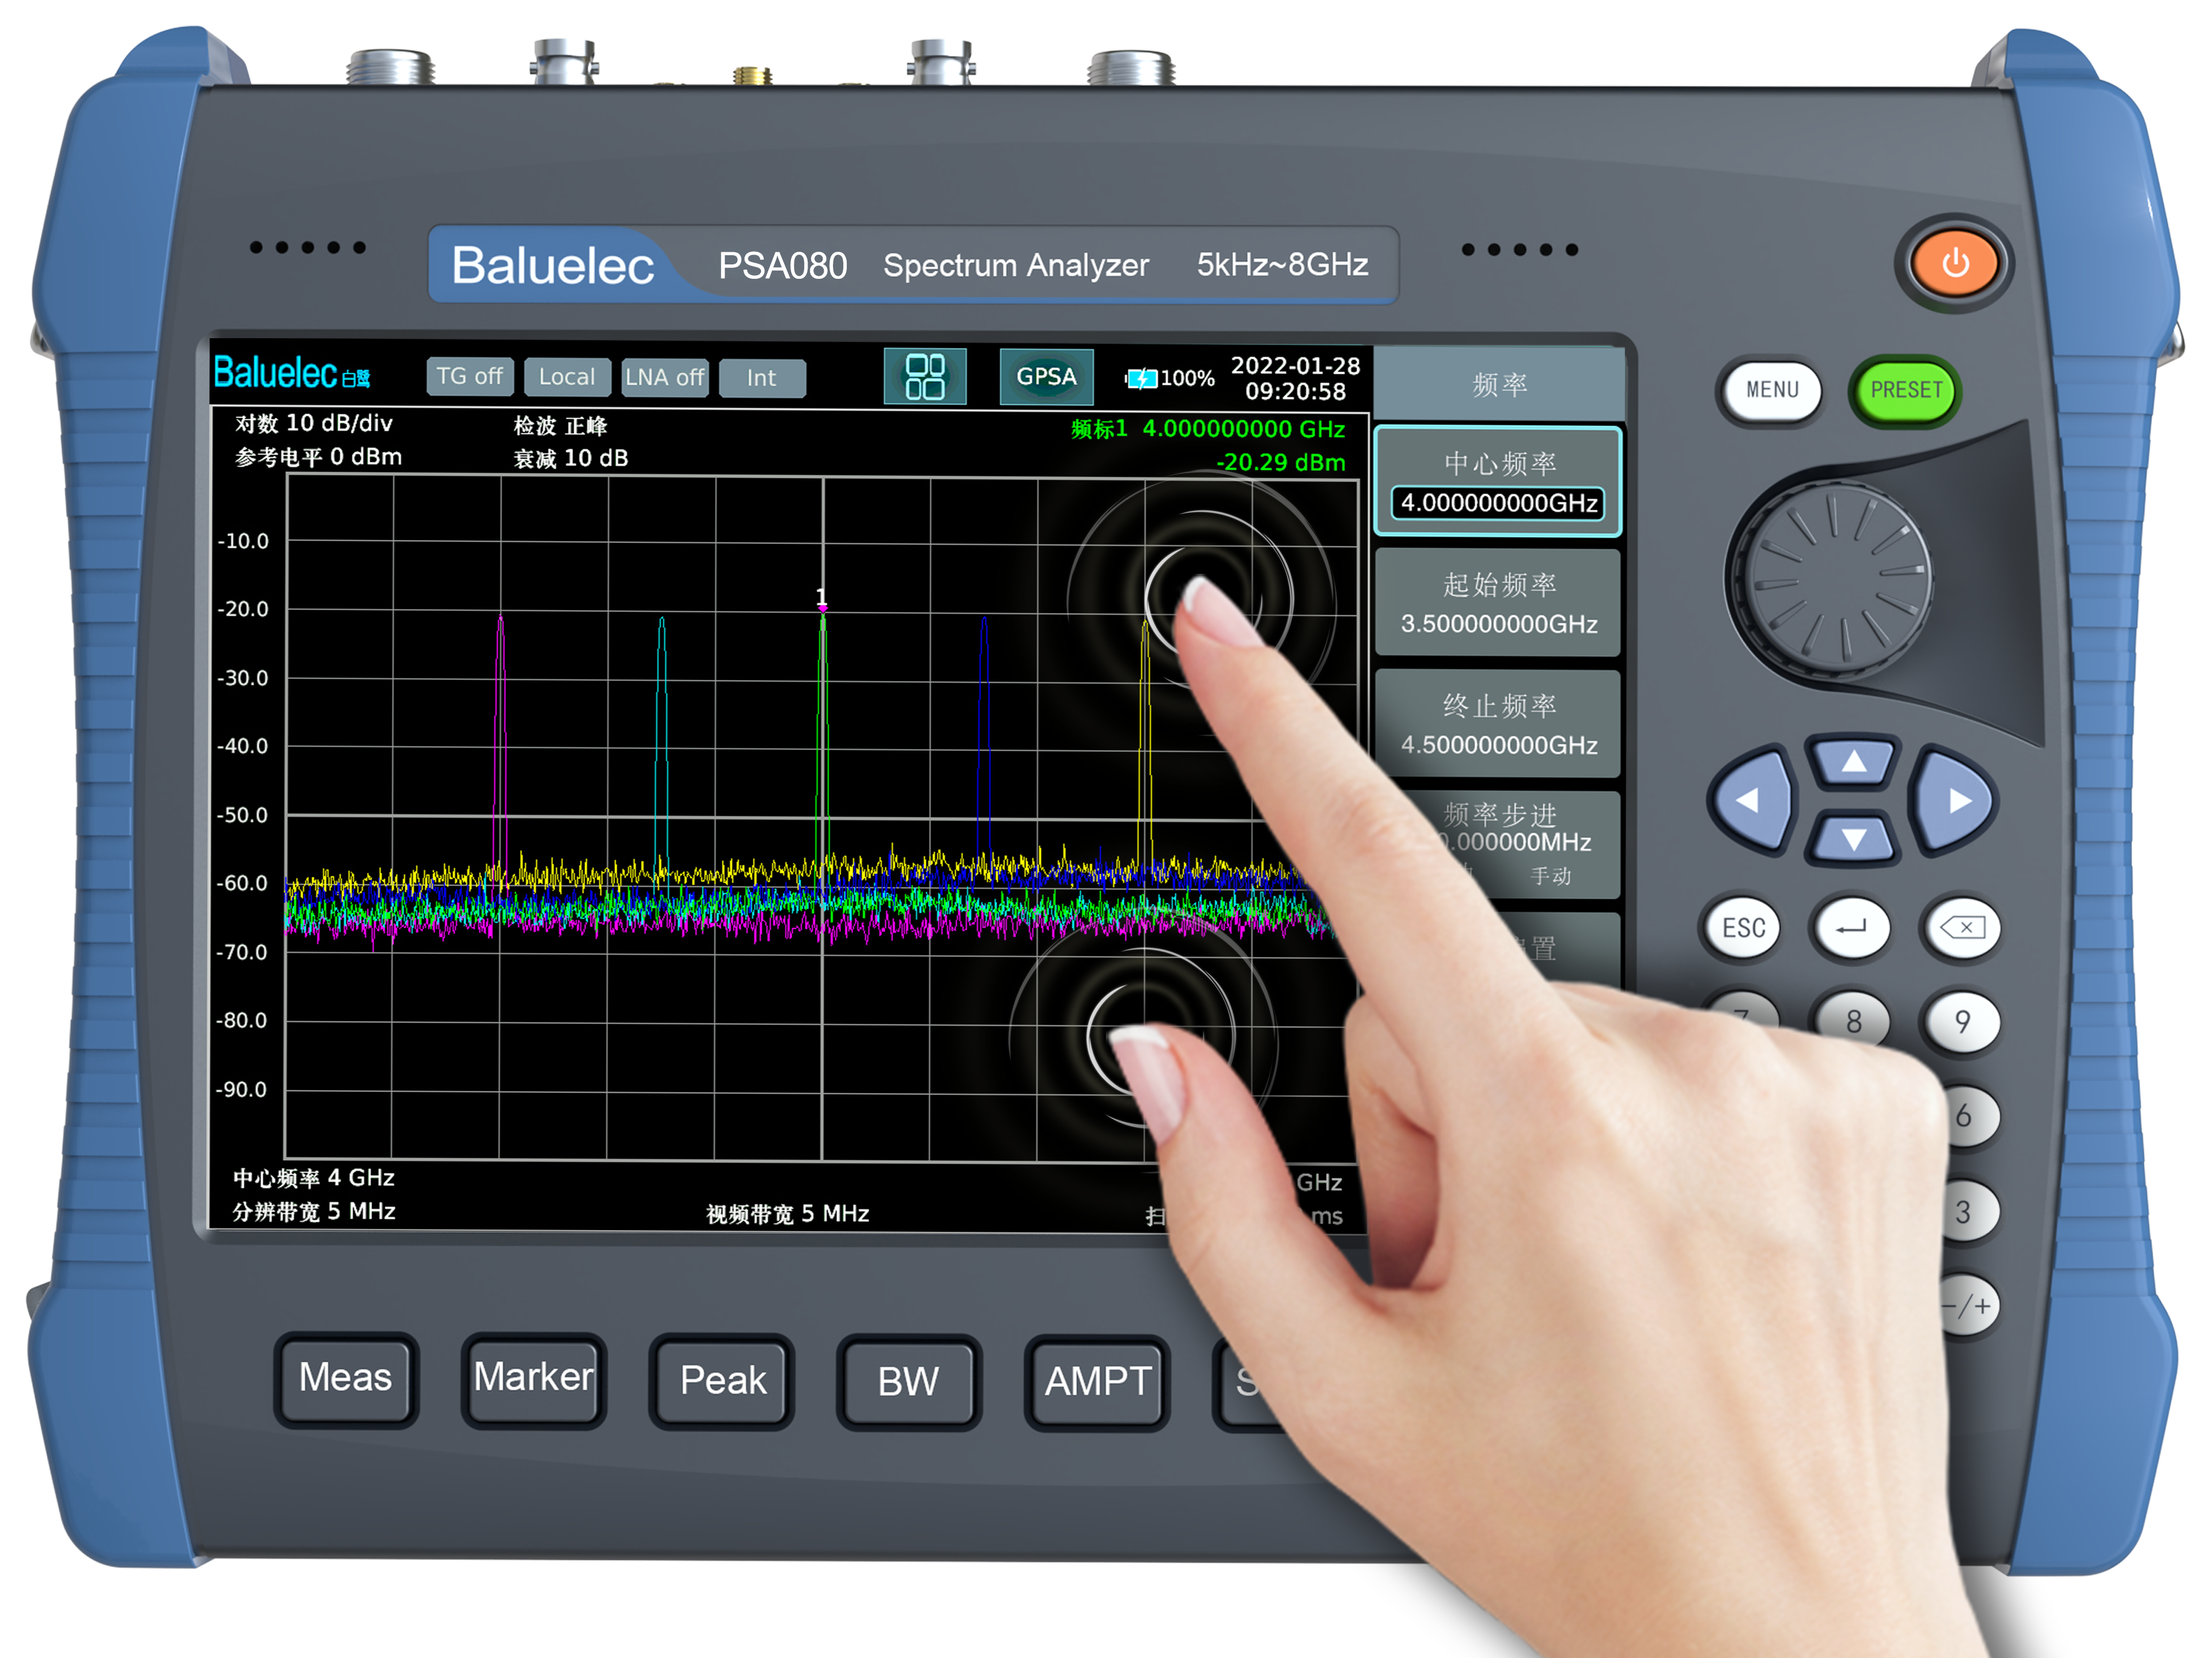The width and height of the screenshot is (2212, 1658).
Task: Hit the right arrow key
Action: tap(1955, 800)
